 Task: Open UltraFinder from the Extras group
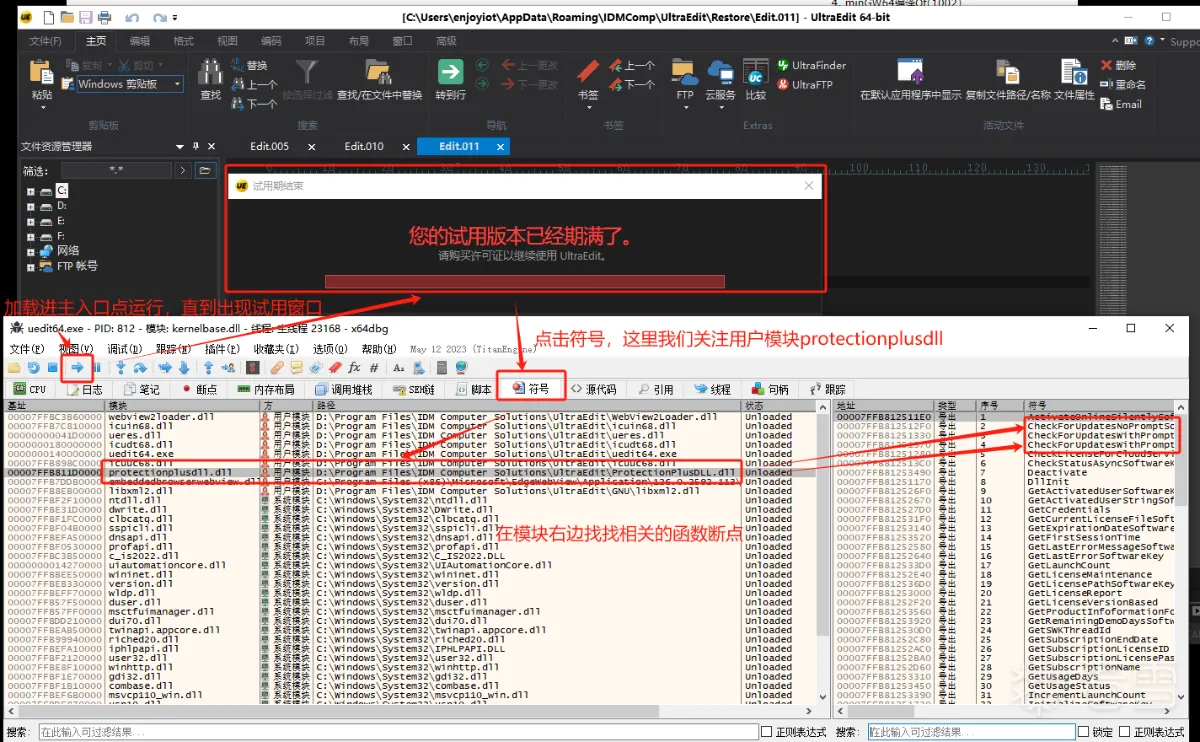point(811,65)
